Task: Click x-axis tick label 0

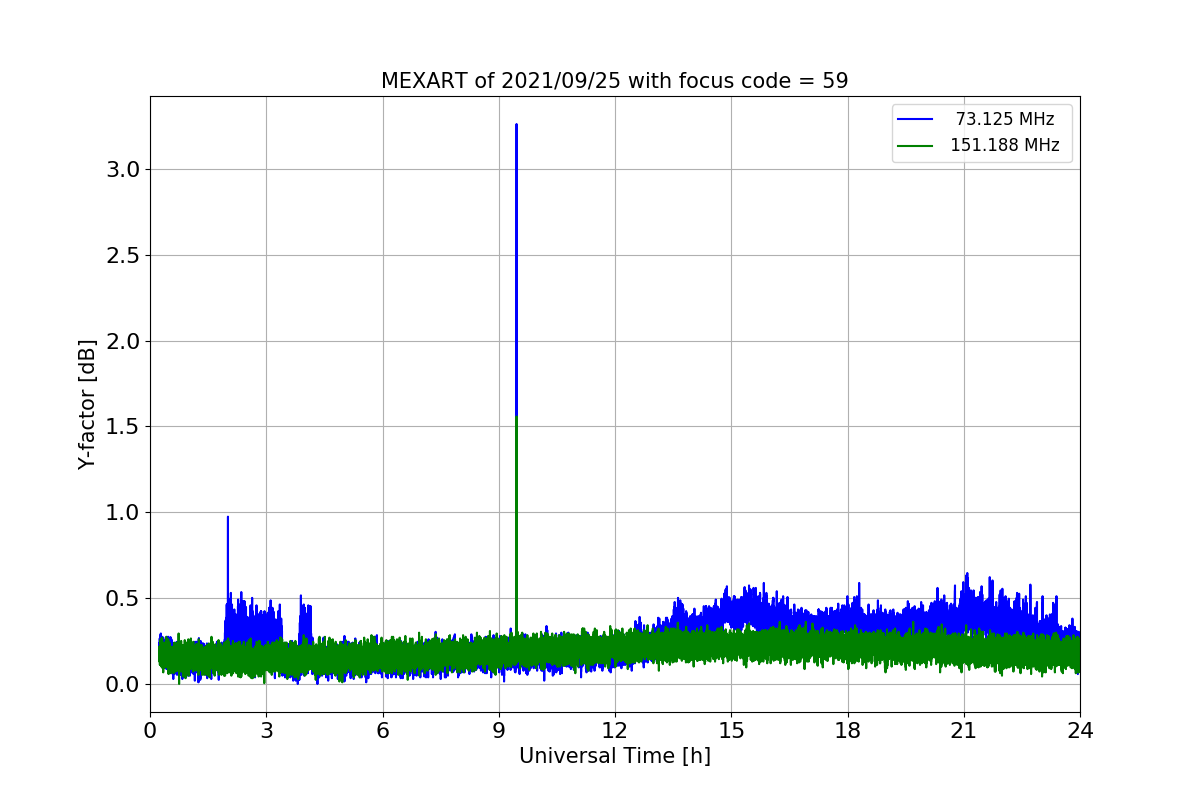Action: 150,731
